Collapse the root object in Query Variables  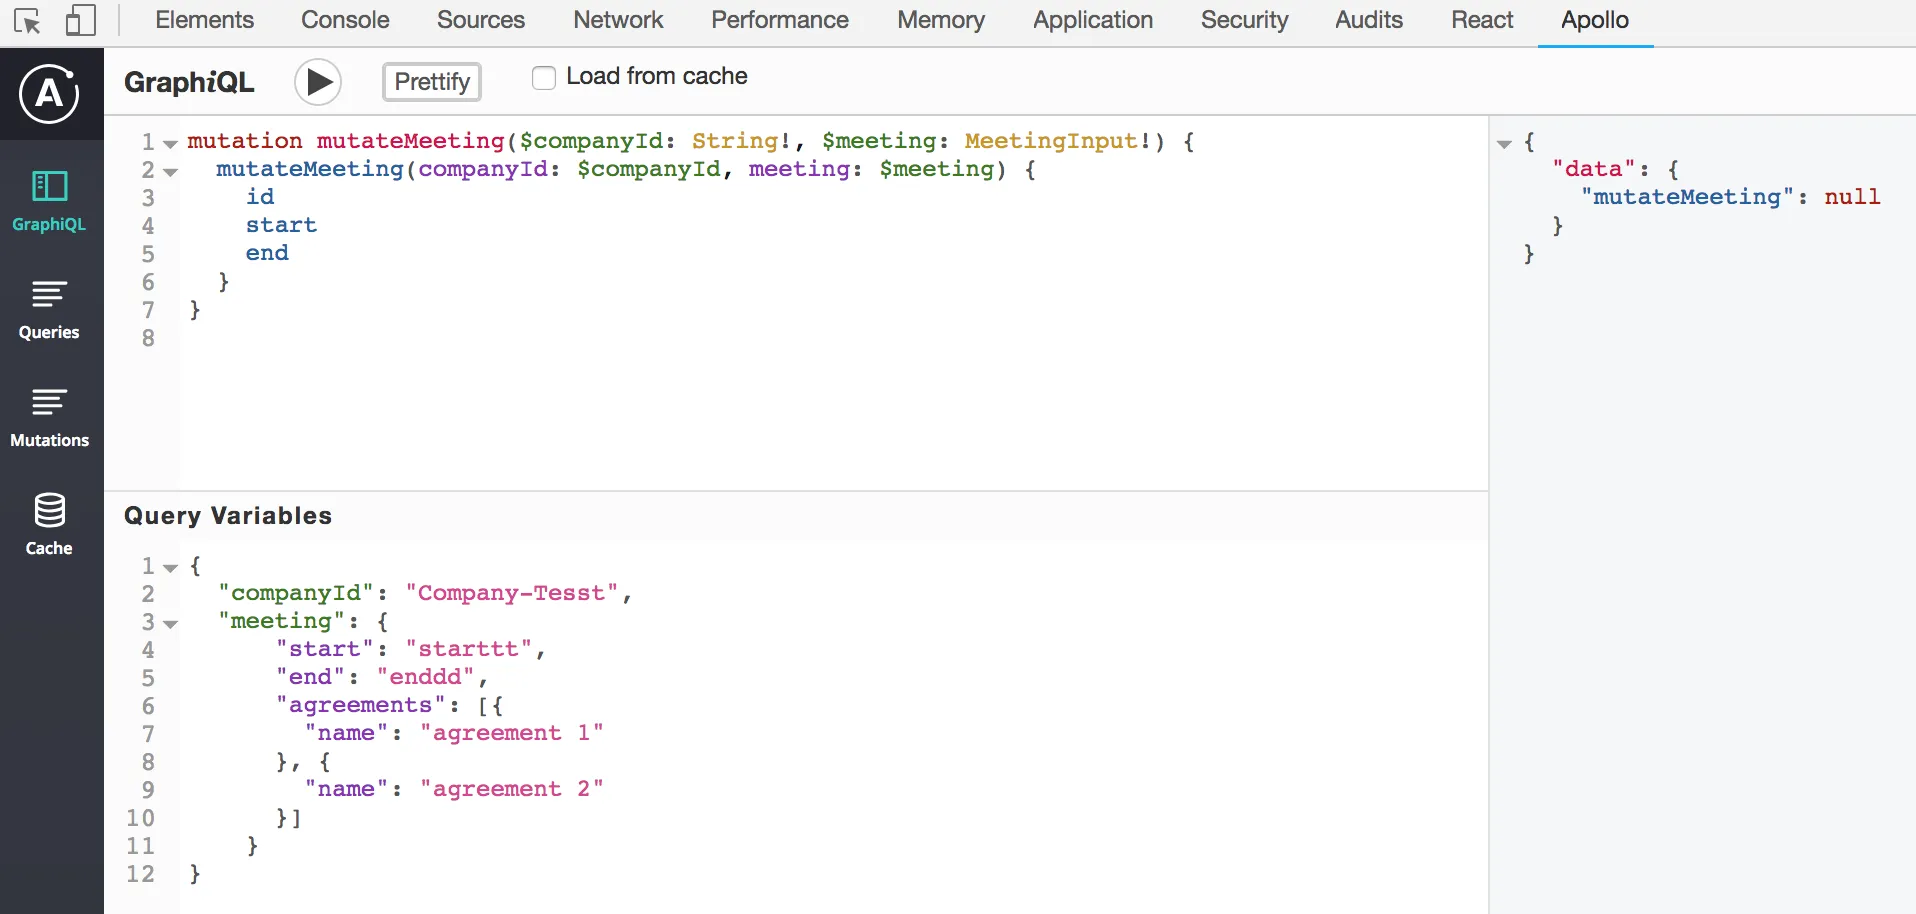point(171,568)
